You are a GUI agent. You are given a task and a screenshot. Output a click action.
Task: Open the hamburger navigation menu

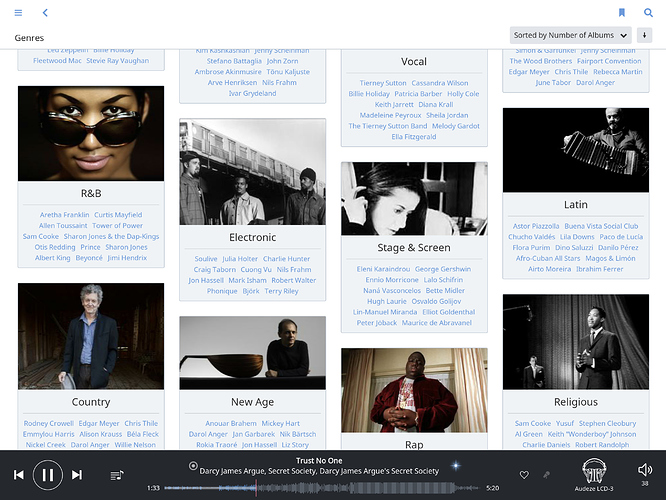[18, 13]
